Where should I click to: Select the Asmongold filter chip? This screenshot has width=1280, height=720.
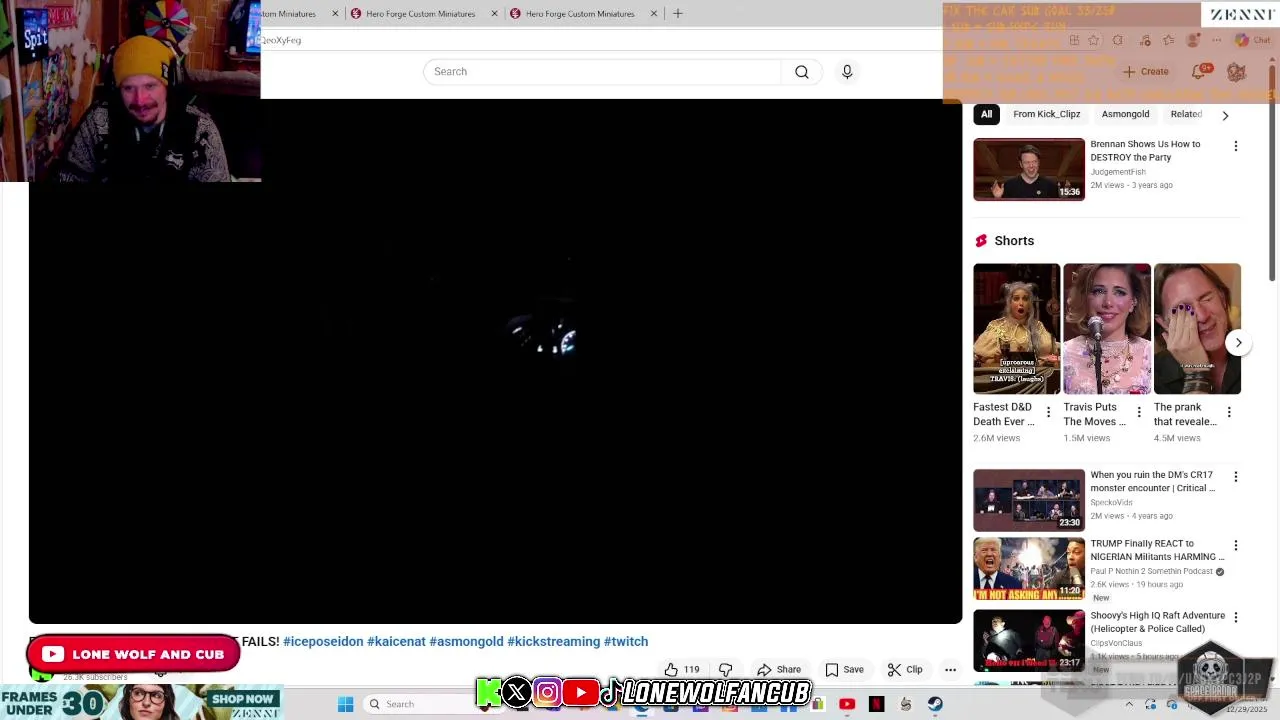1125,114
